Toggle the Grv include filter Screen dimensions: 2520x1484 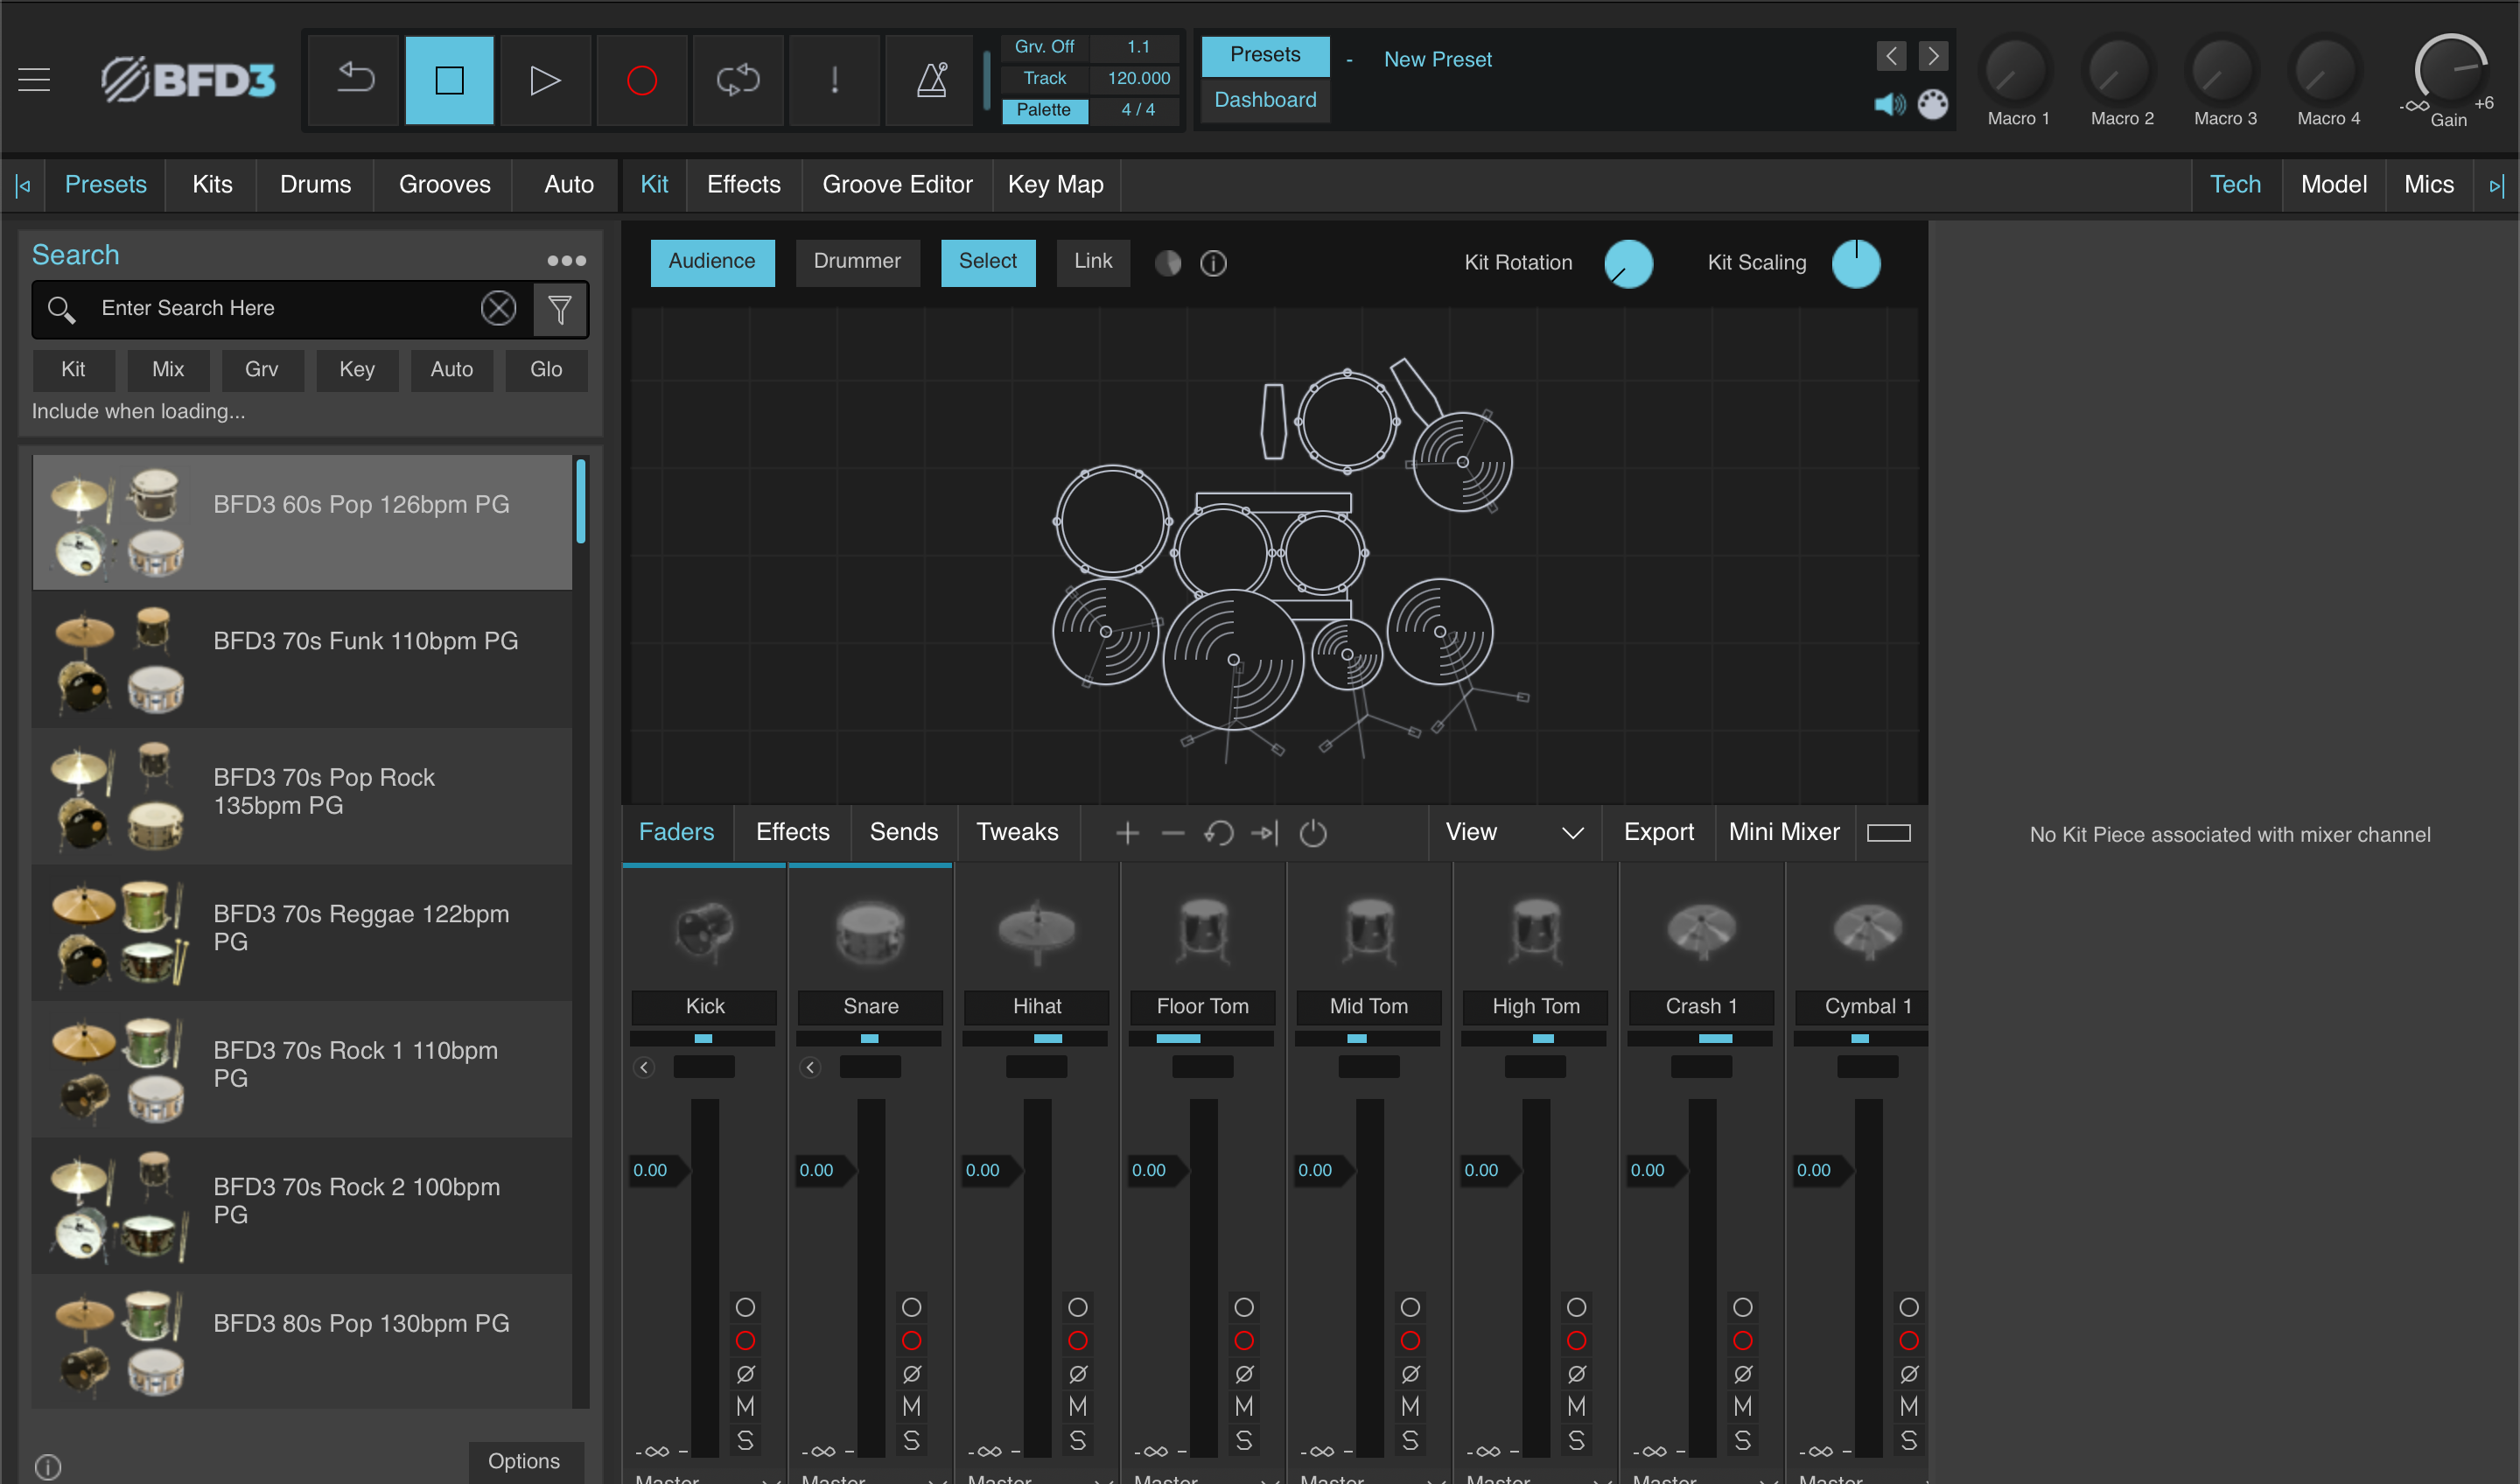coord(262,369)
